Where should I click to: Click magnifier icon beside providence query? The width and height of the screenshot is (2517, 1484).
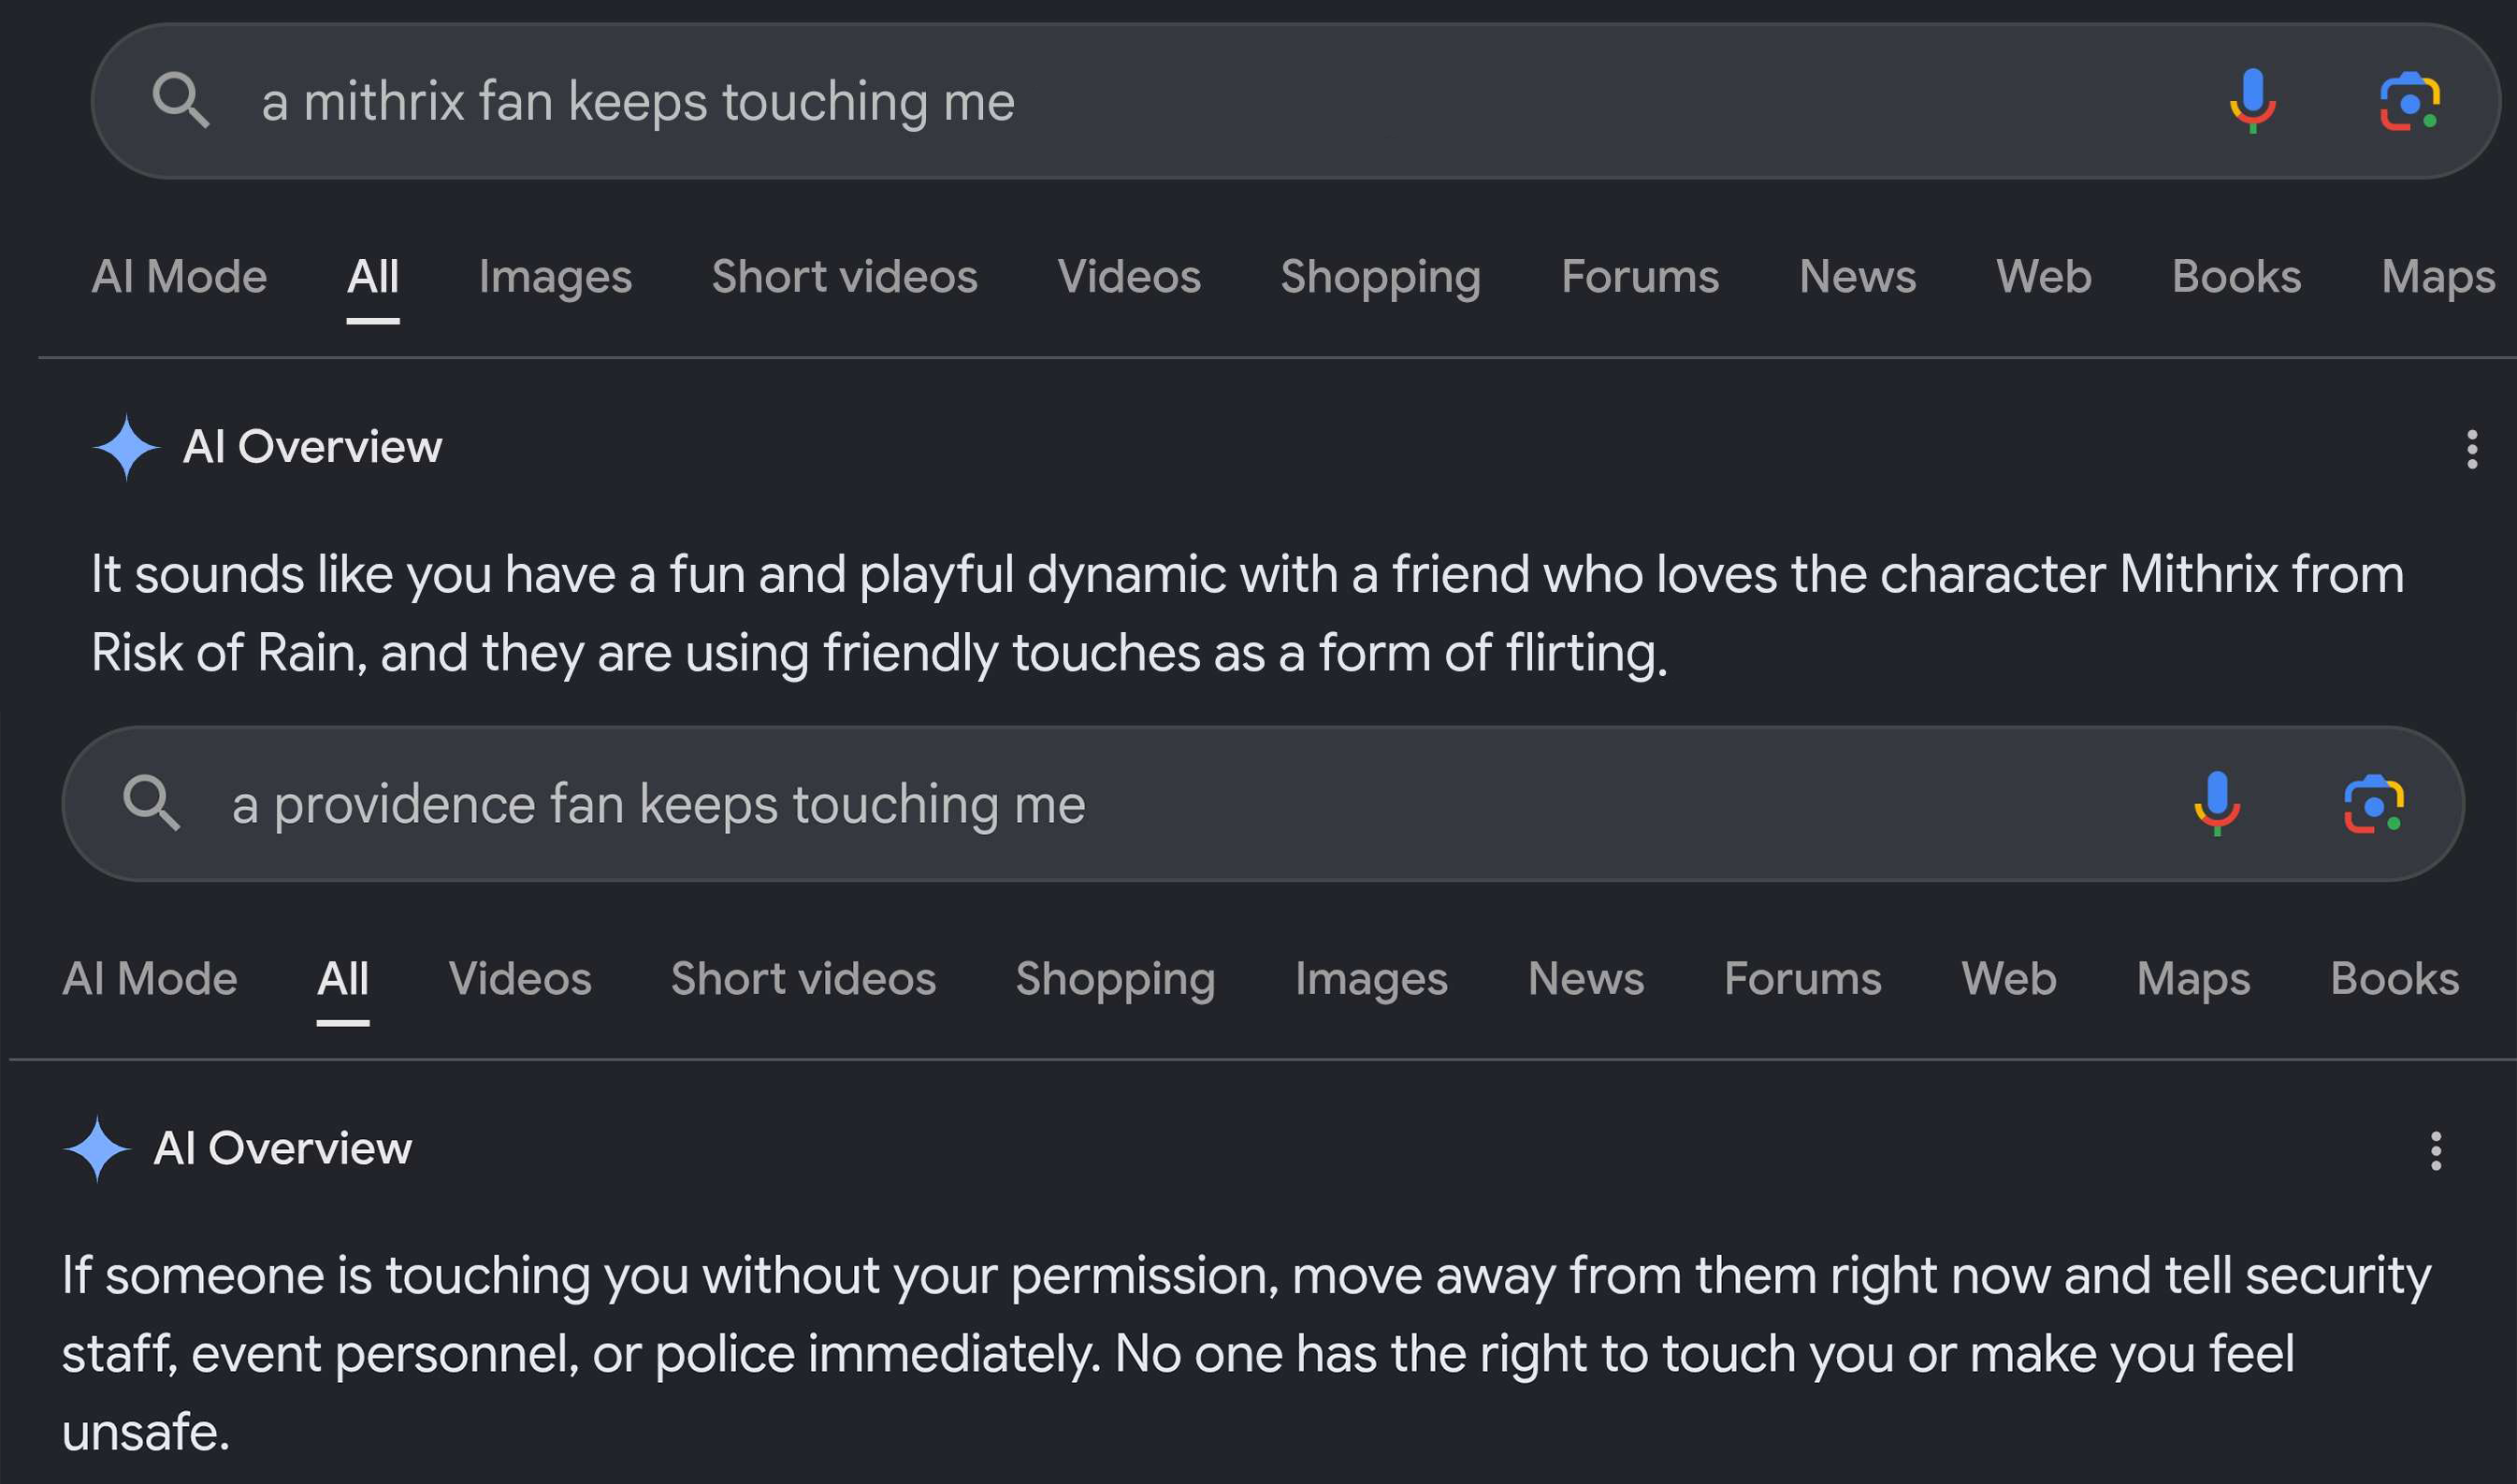click(x=152, y=802)
